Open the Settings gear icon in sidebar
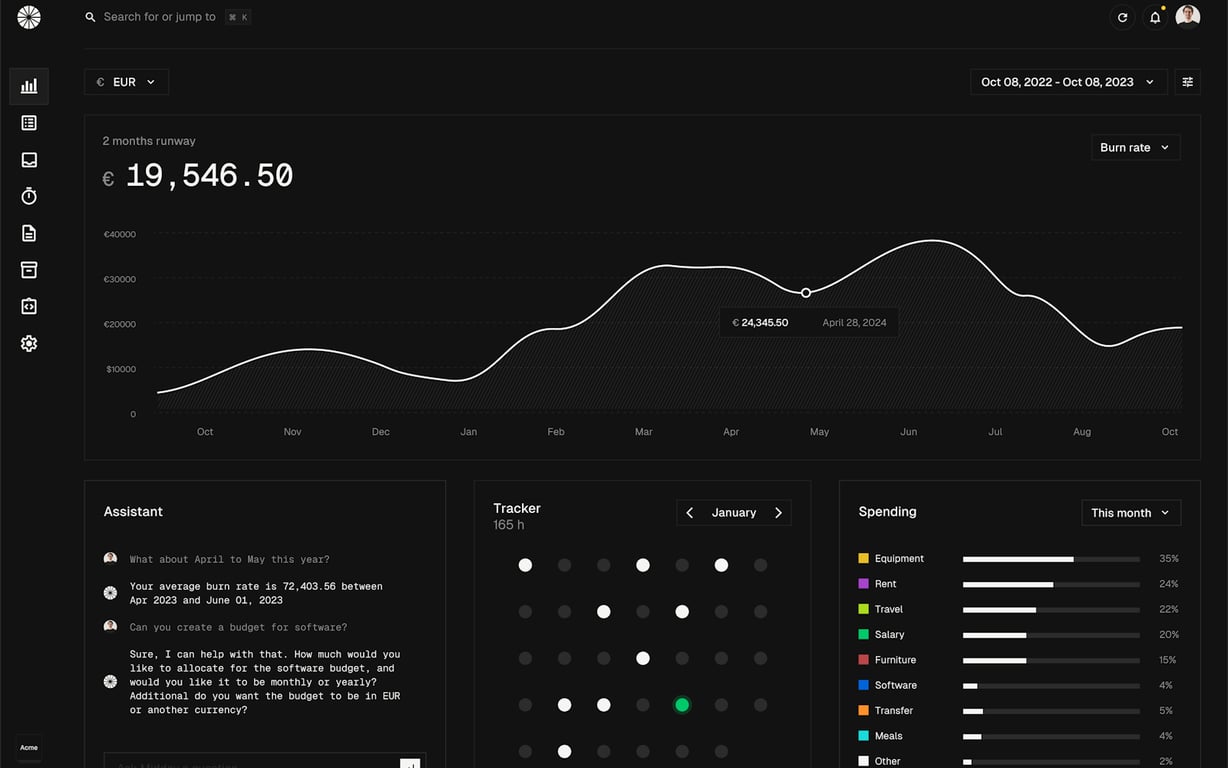1228x768 pixels. (x=29, y=343)
